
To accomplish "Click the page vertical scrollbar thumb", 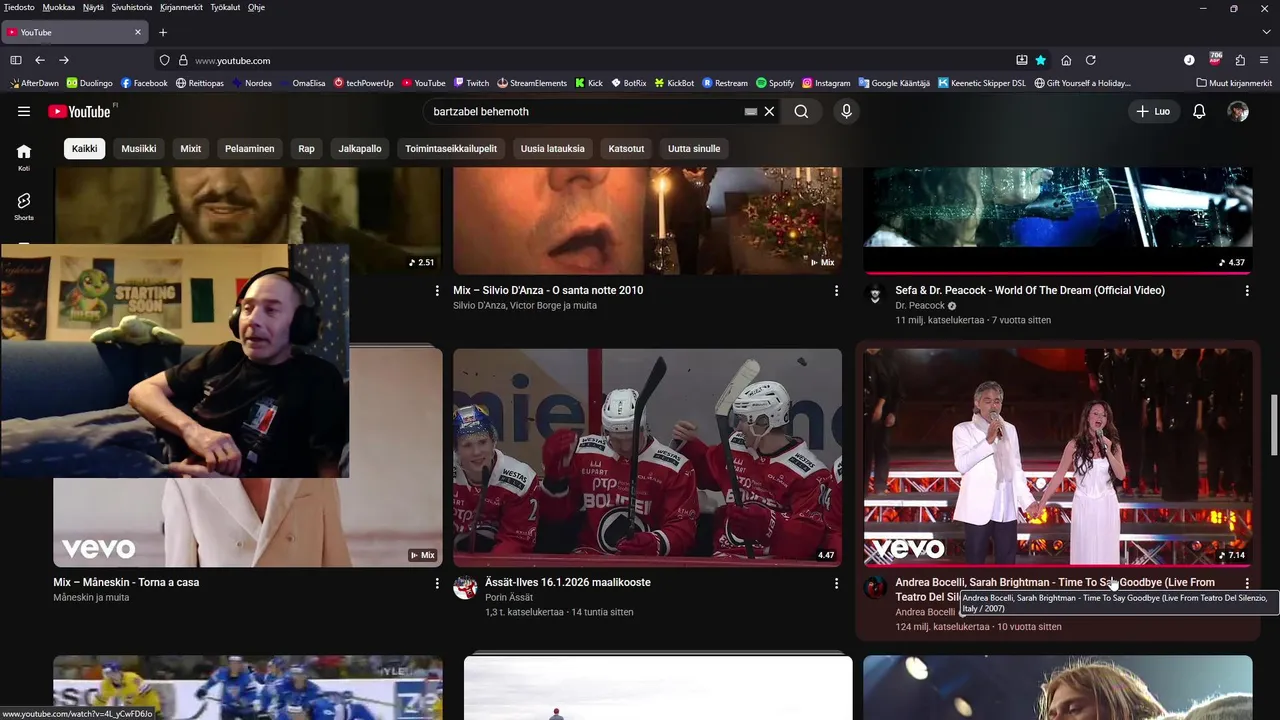I will [x=1274, y=425].
